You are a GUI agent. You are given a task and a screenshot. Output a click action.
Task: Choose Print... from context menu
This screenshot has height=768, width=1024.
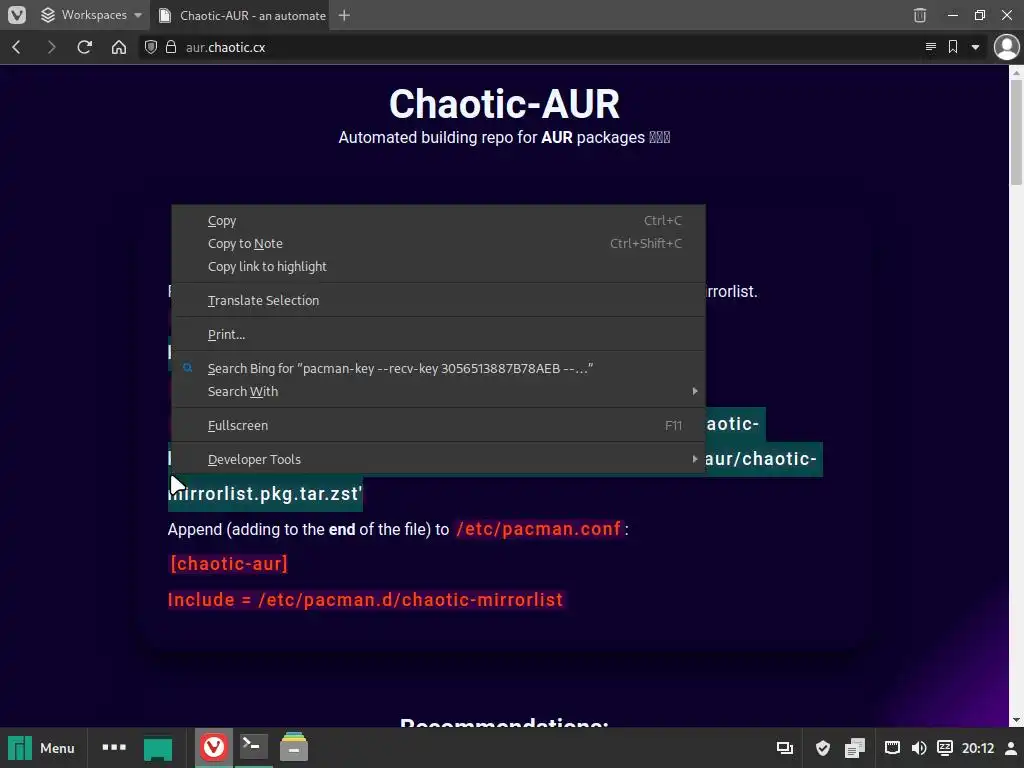pos(438,334)
